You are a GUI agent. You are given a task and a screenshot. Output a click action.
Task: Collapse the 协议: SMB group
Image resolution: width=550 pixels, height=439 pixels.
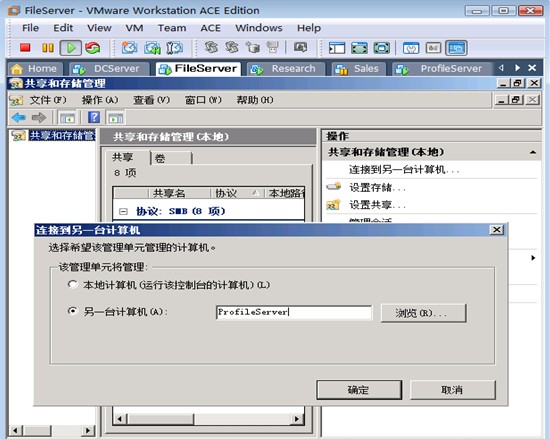pyautogui.click(x=123, y=211)
